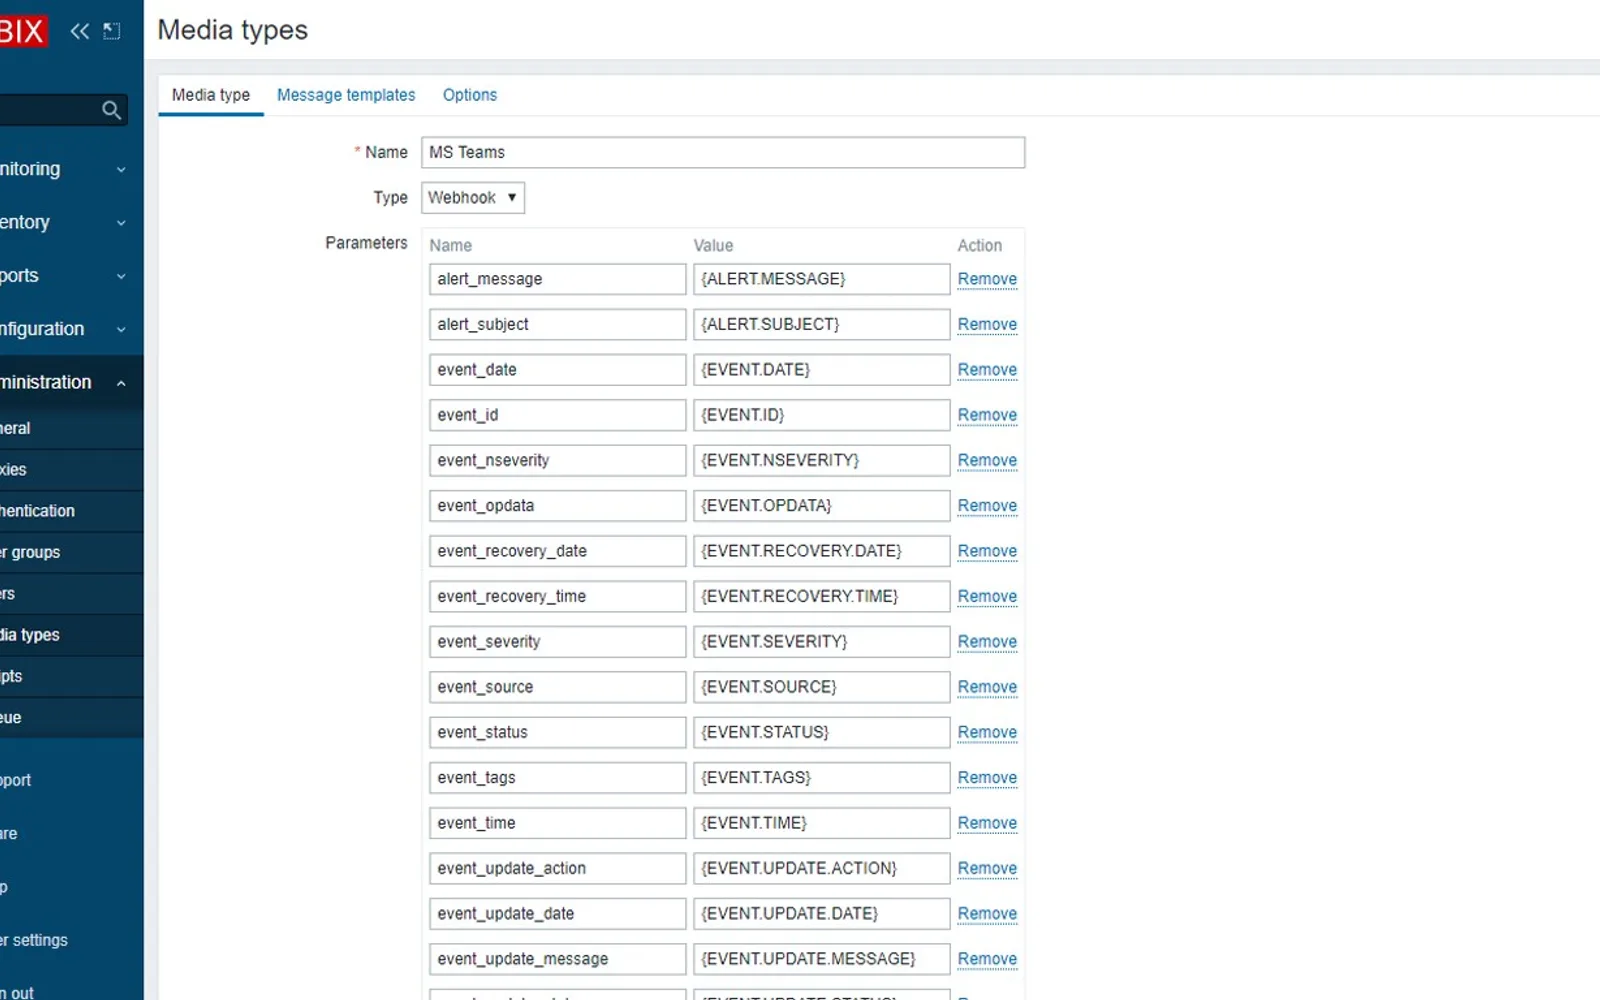Edit the {EVENT.UPDATE.DATE} value field

[x=822, y=914]
